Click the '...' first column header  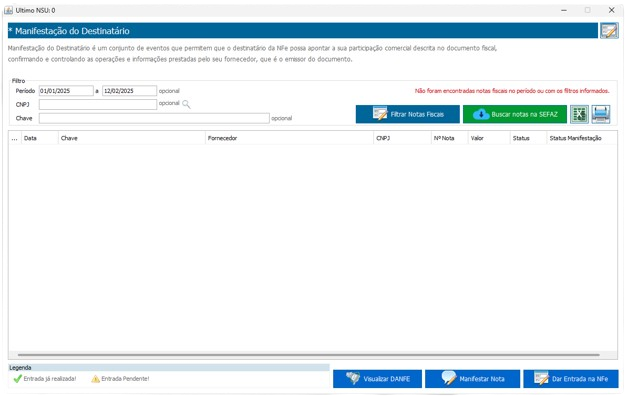[15, 138]
